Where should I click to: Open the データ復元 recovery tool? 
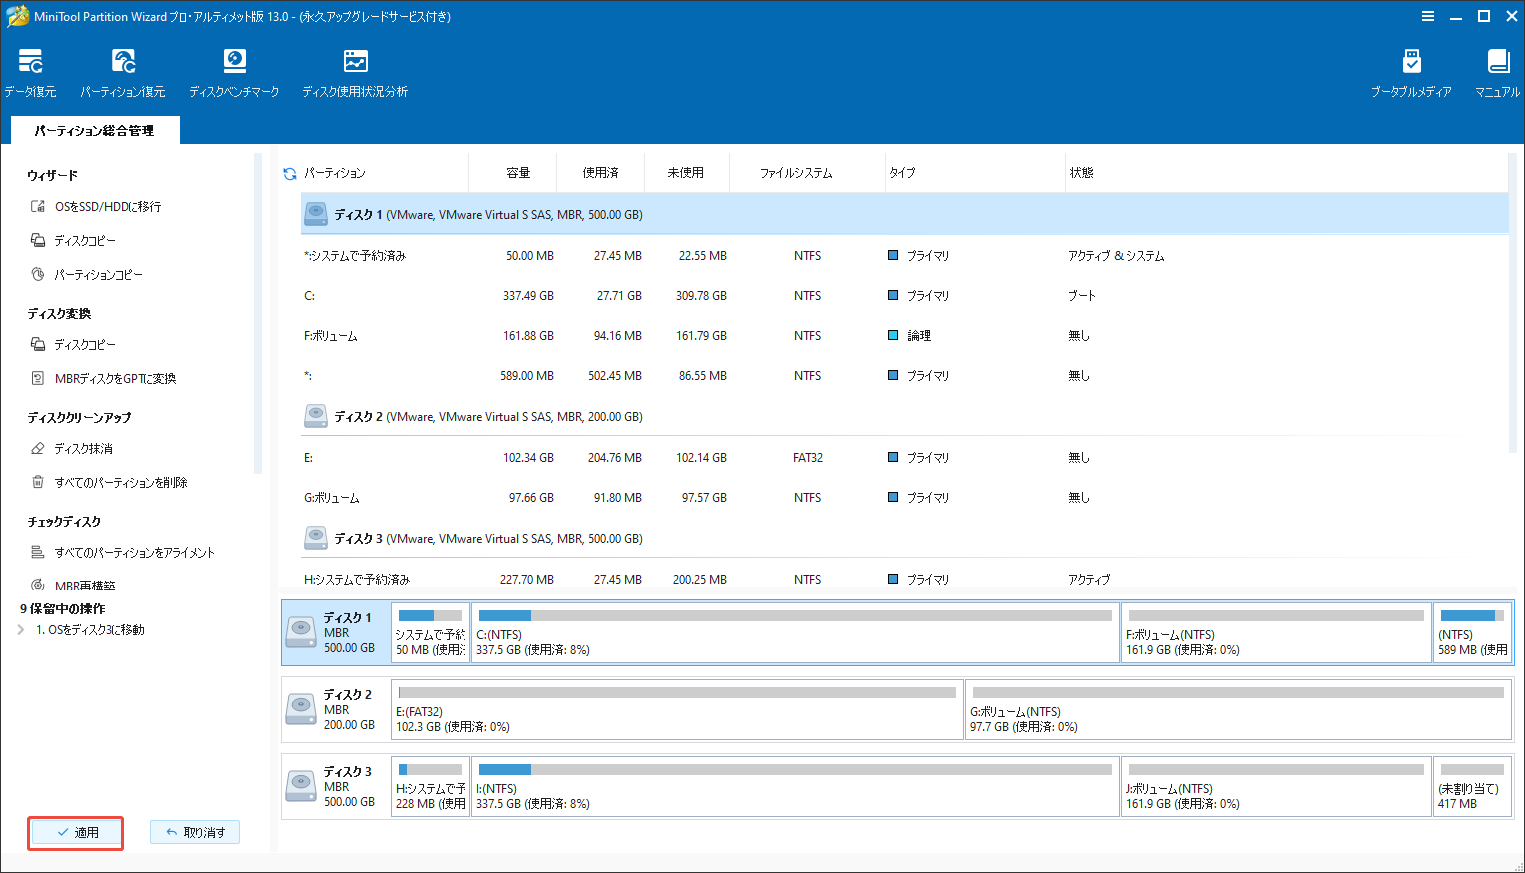(30, 70)
